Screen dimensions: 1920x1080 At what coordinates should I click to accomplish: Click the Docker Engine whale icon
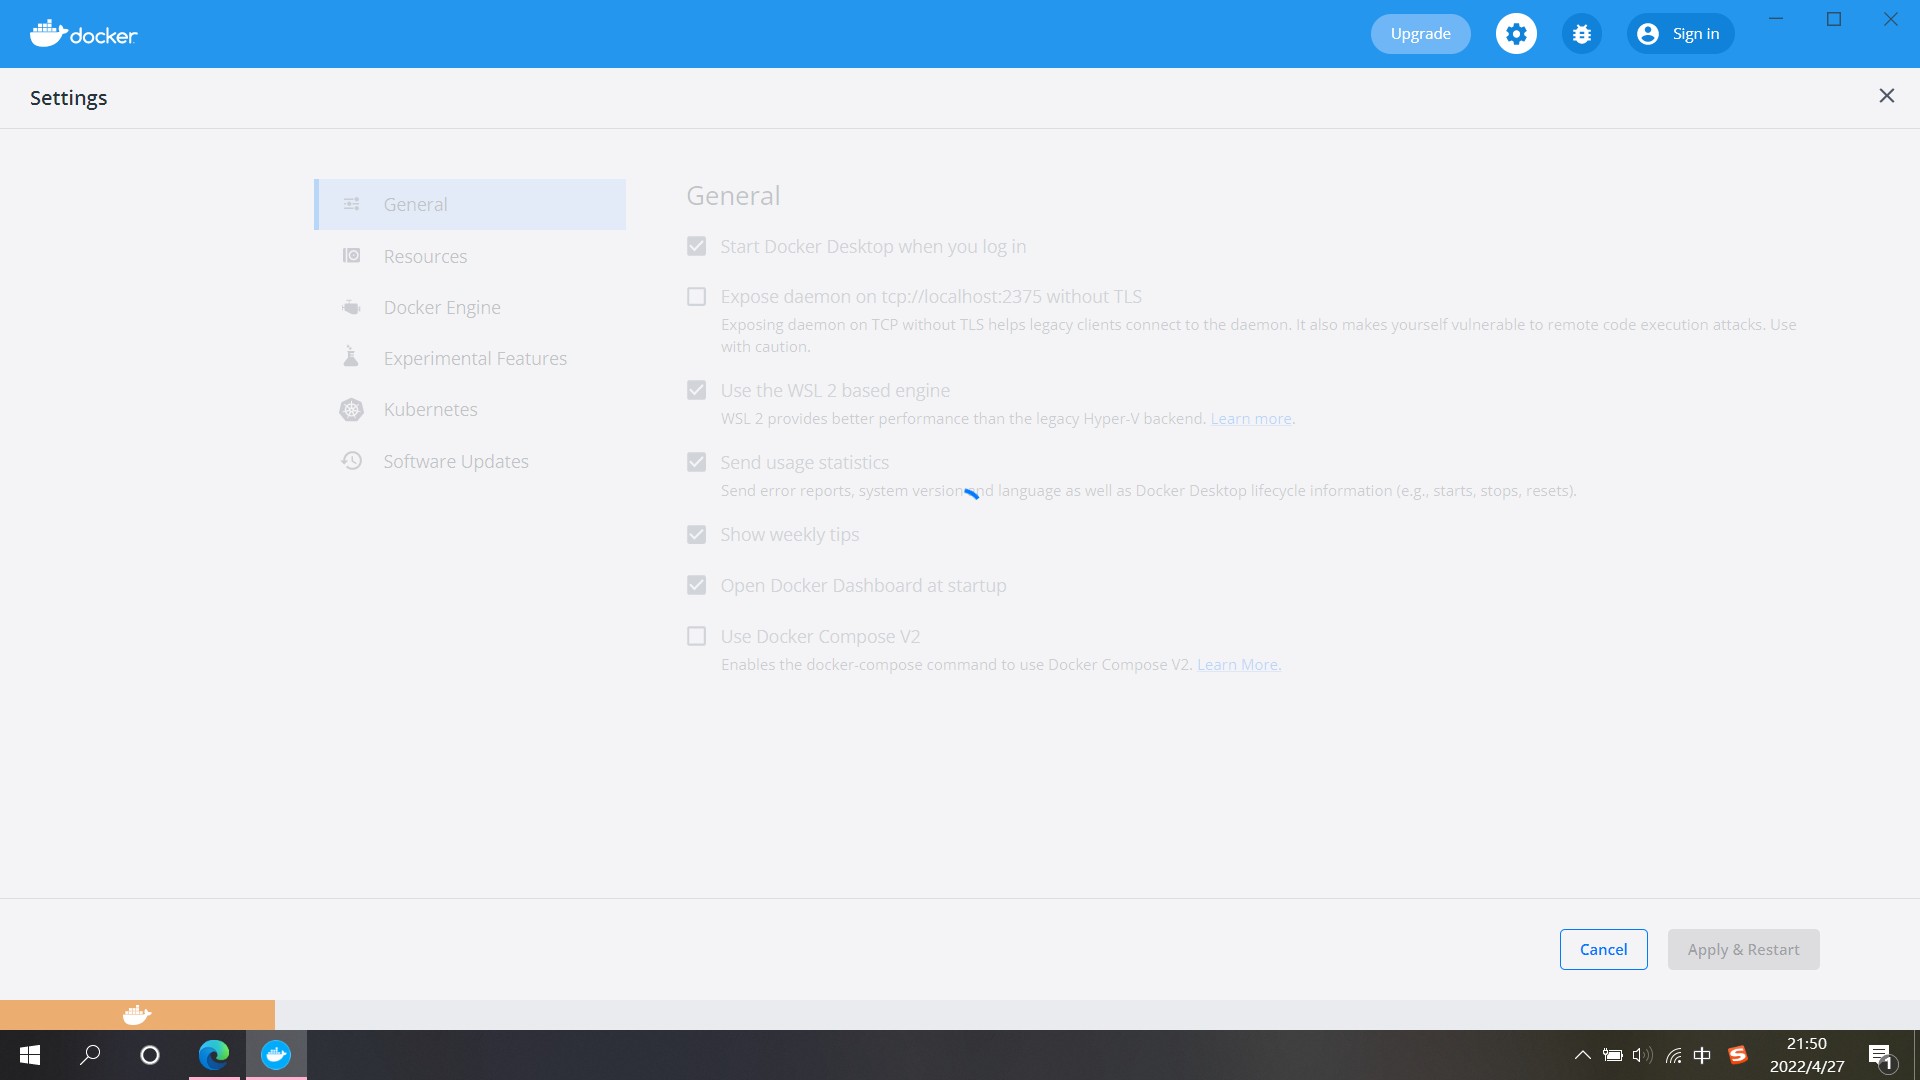coord(351,307)
